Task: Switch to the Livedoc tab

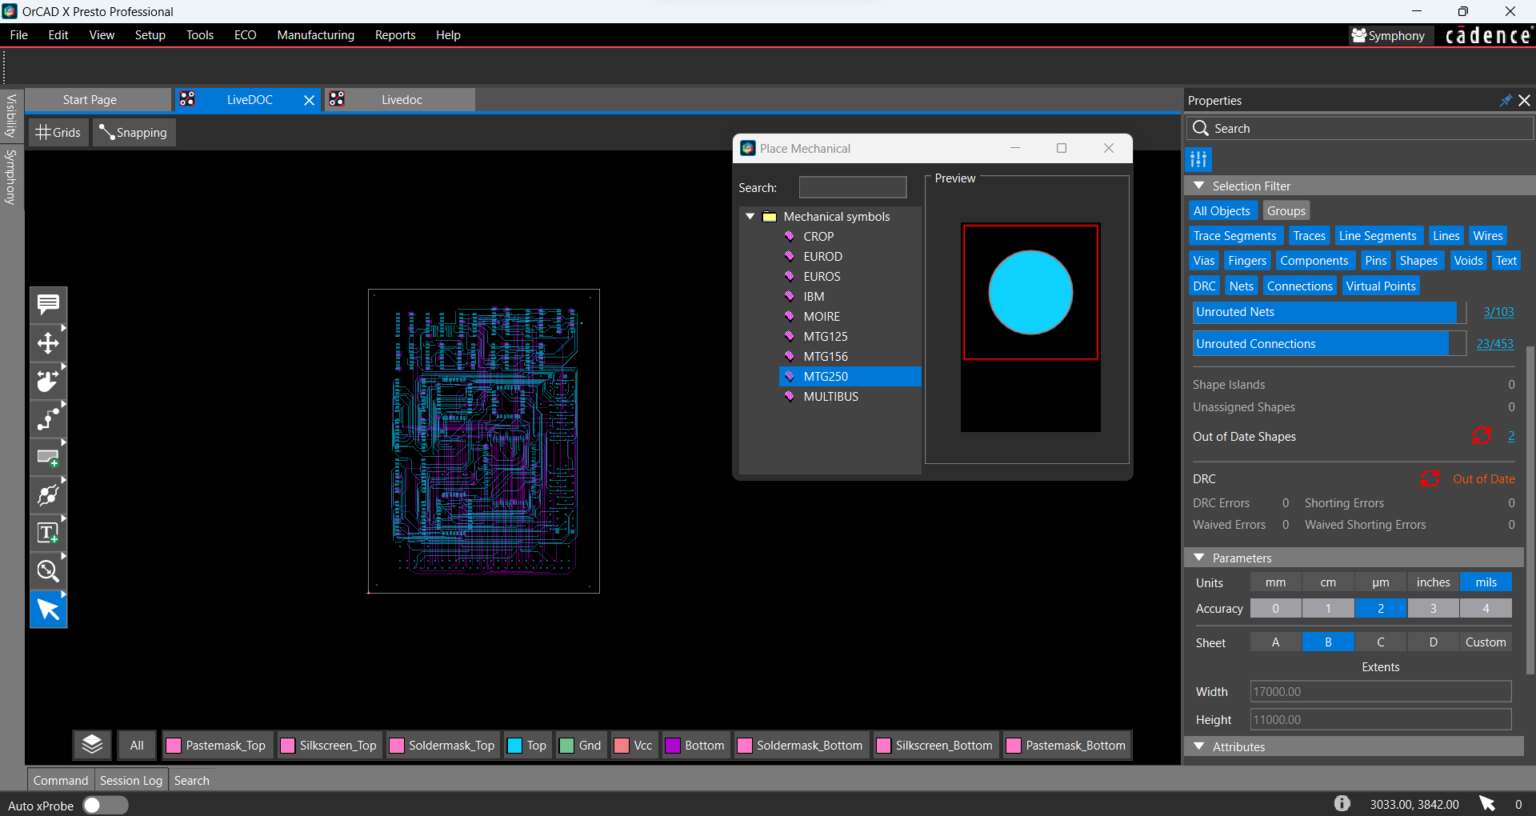Action: (400, 100)
